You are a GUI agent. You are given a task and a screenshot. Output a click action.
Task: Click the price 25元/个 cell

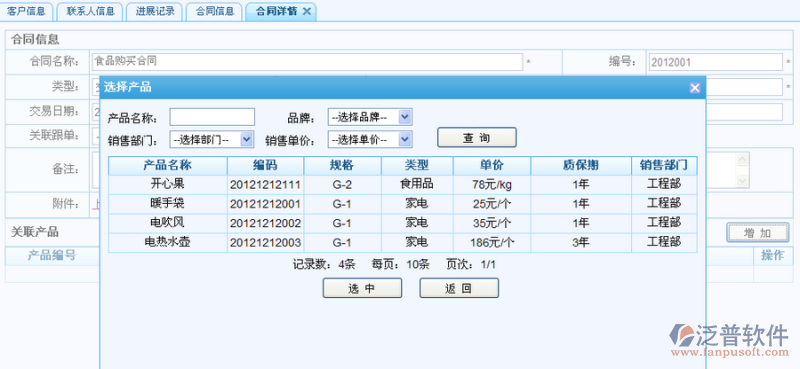point(492,204)
